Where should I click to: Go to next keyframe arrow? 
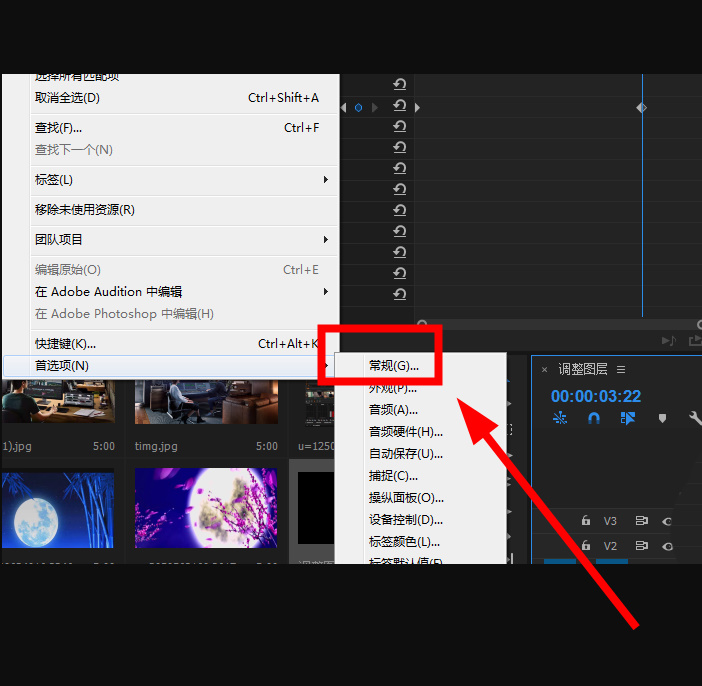coord(375,107)
